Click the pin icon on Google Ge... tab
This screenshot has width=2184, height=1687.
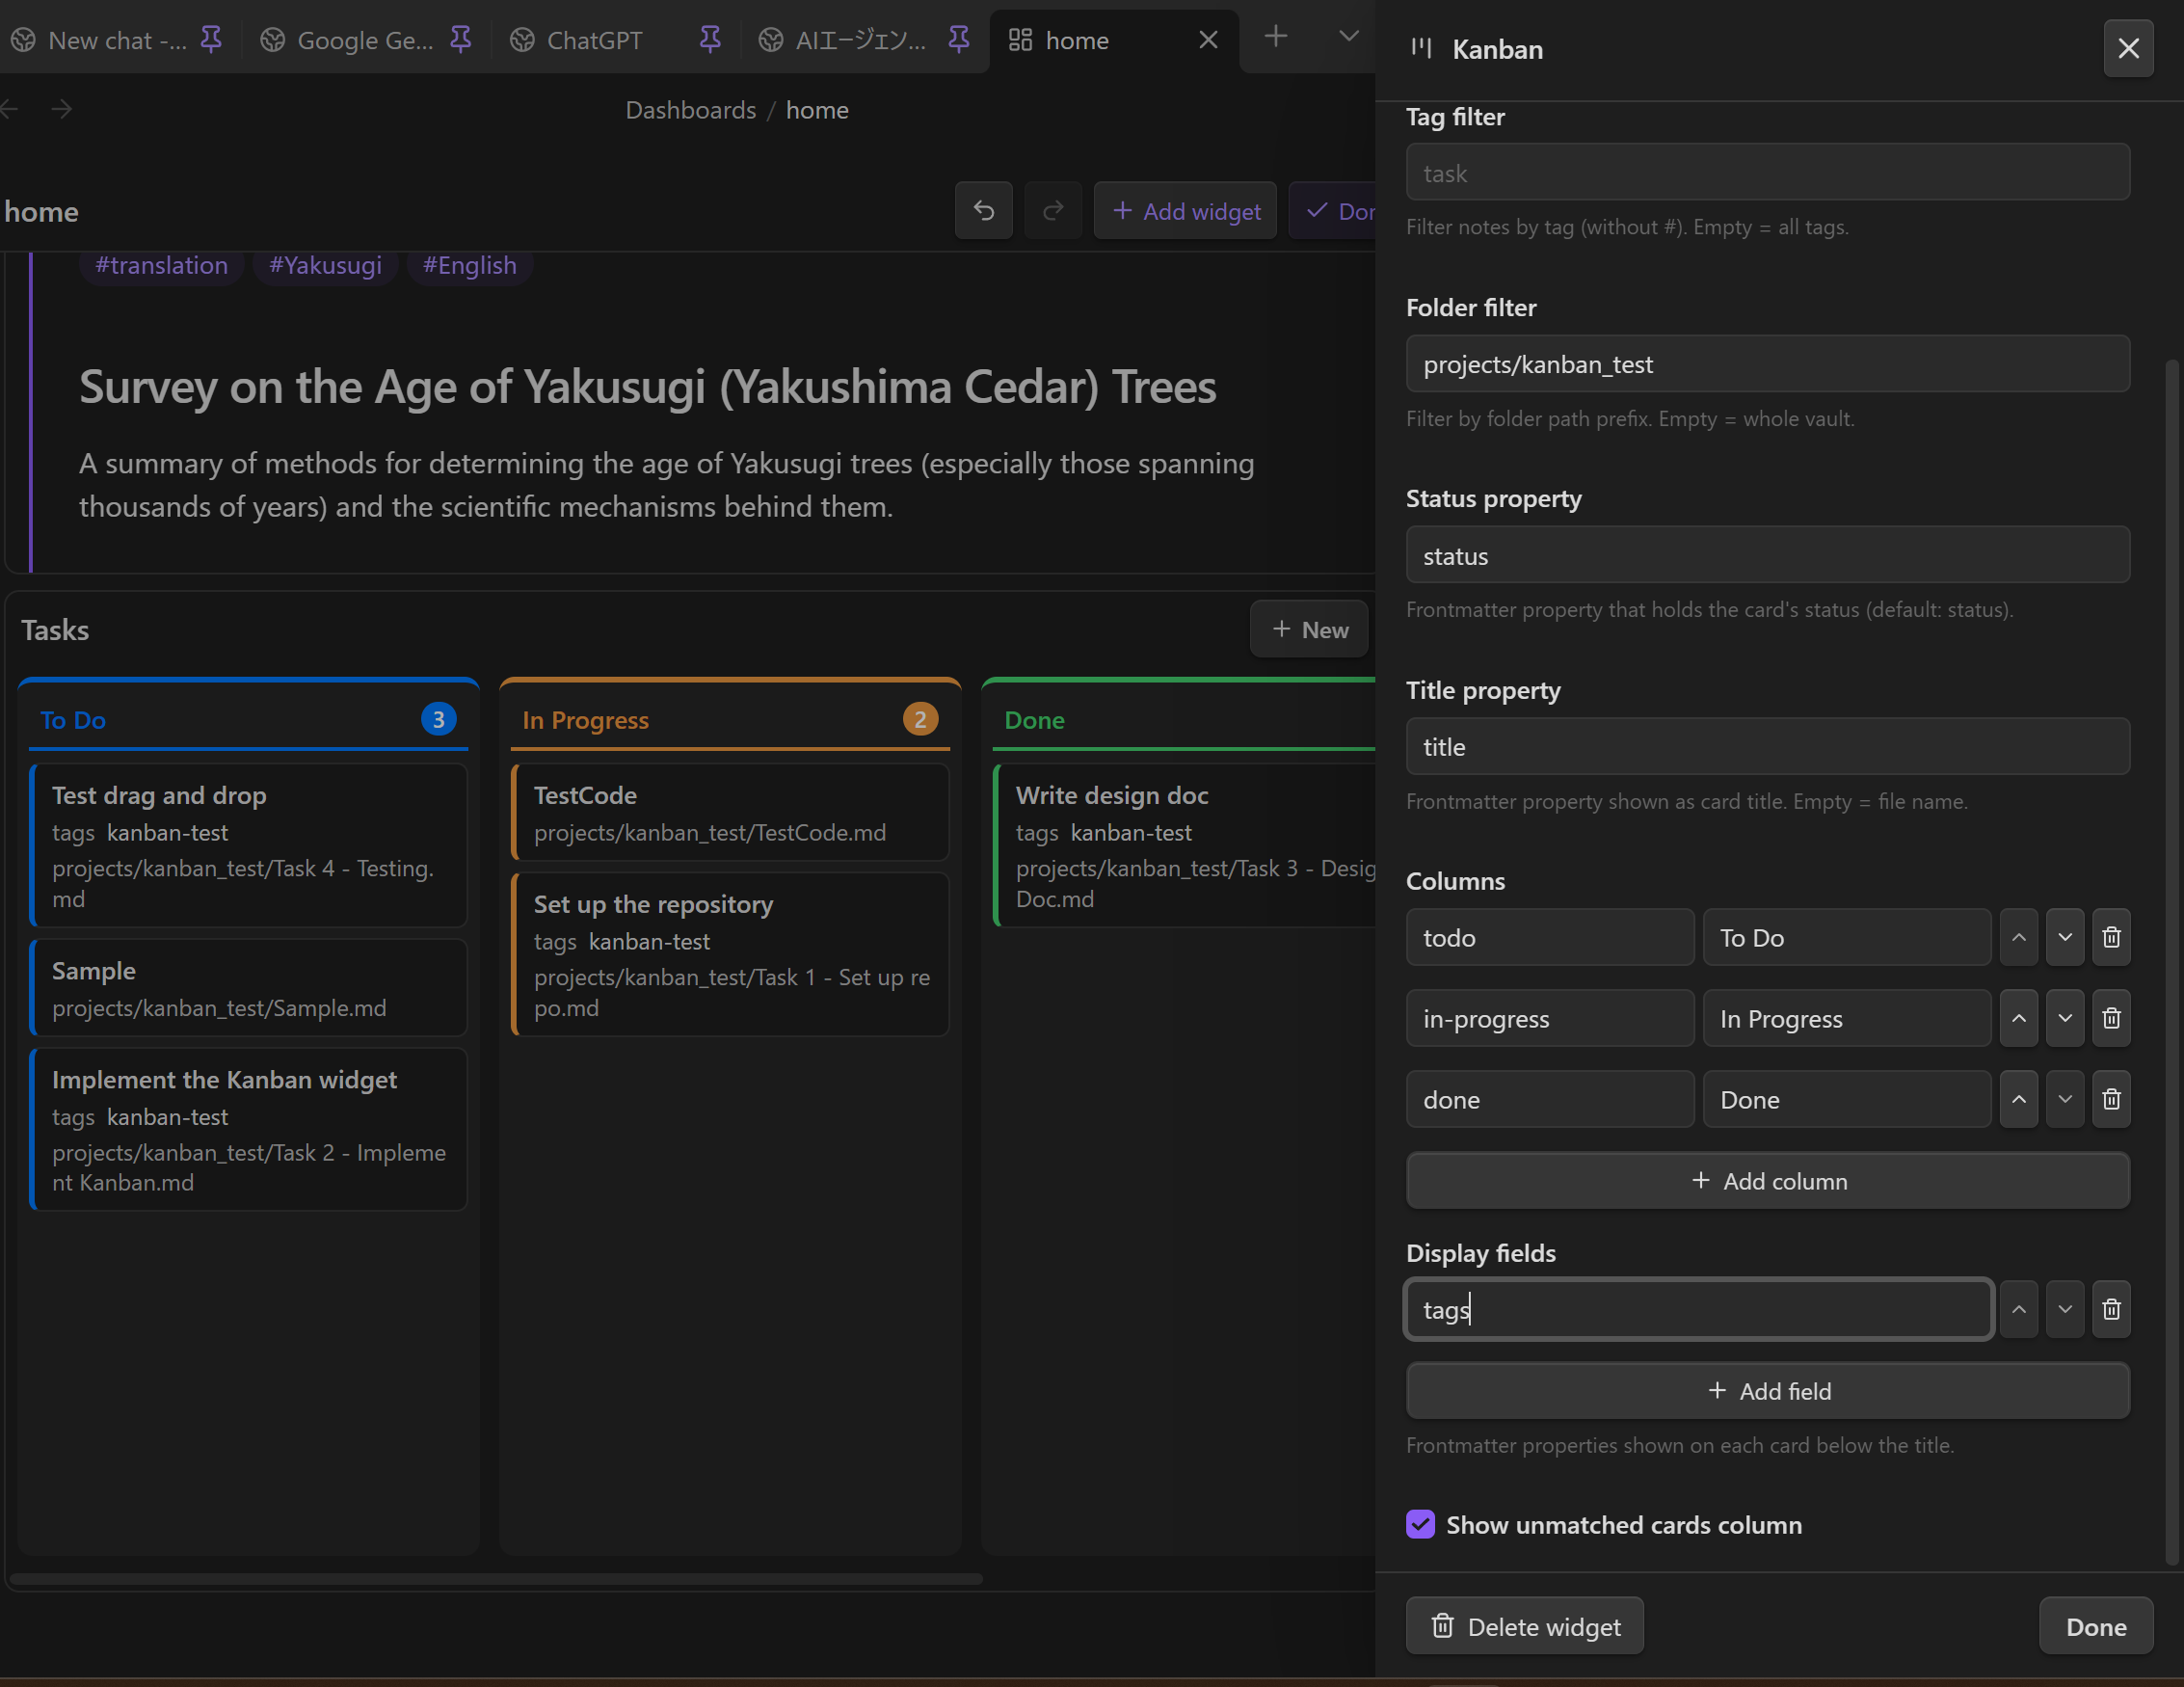460,40
